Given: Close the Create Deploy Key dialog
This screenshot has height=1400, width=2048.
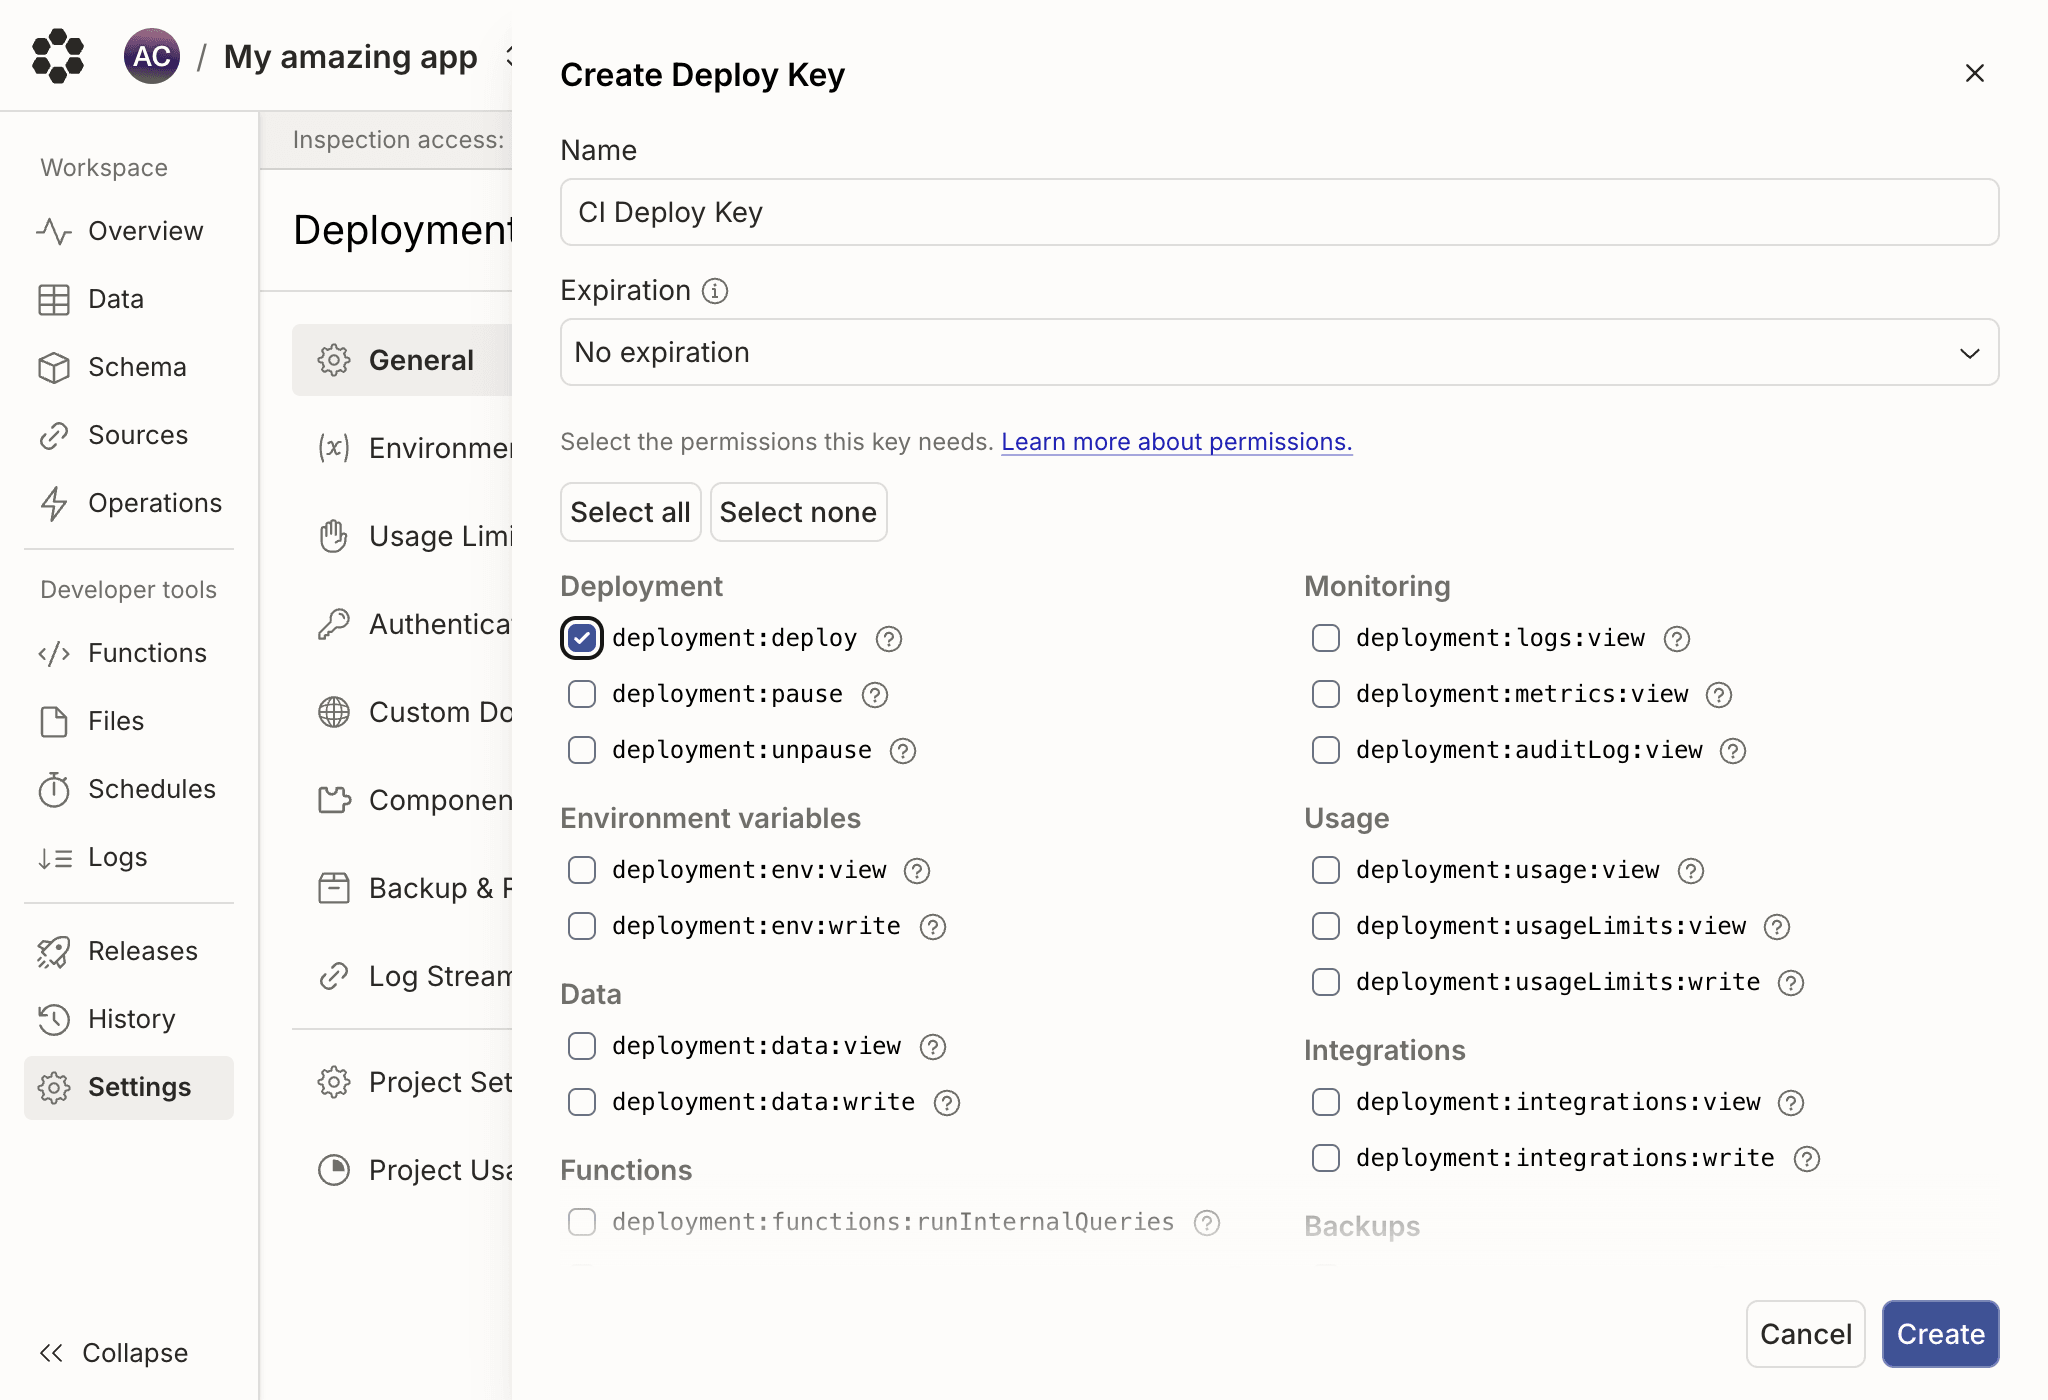Looking at the screenshot, I should (1974, 73).
